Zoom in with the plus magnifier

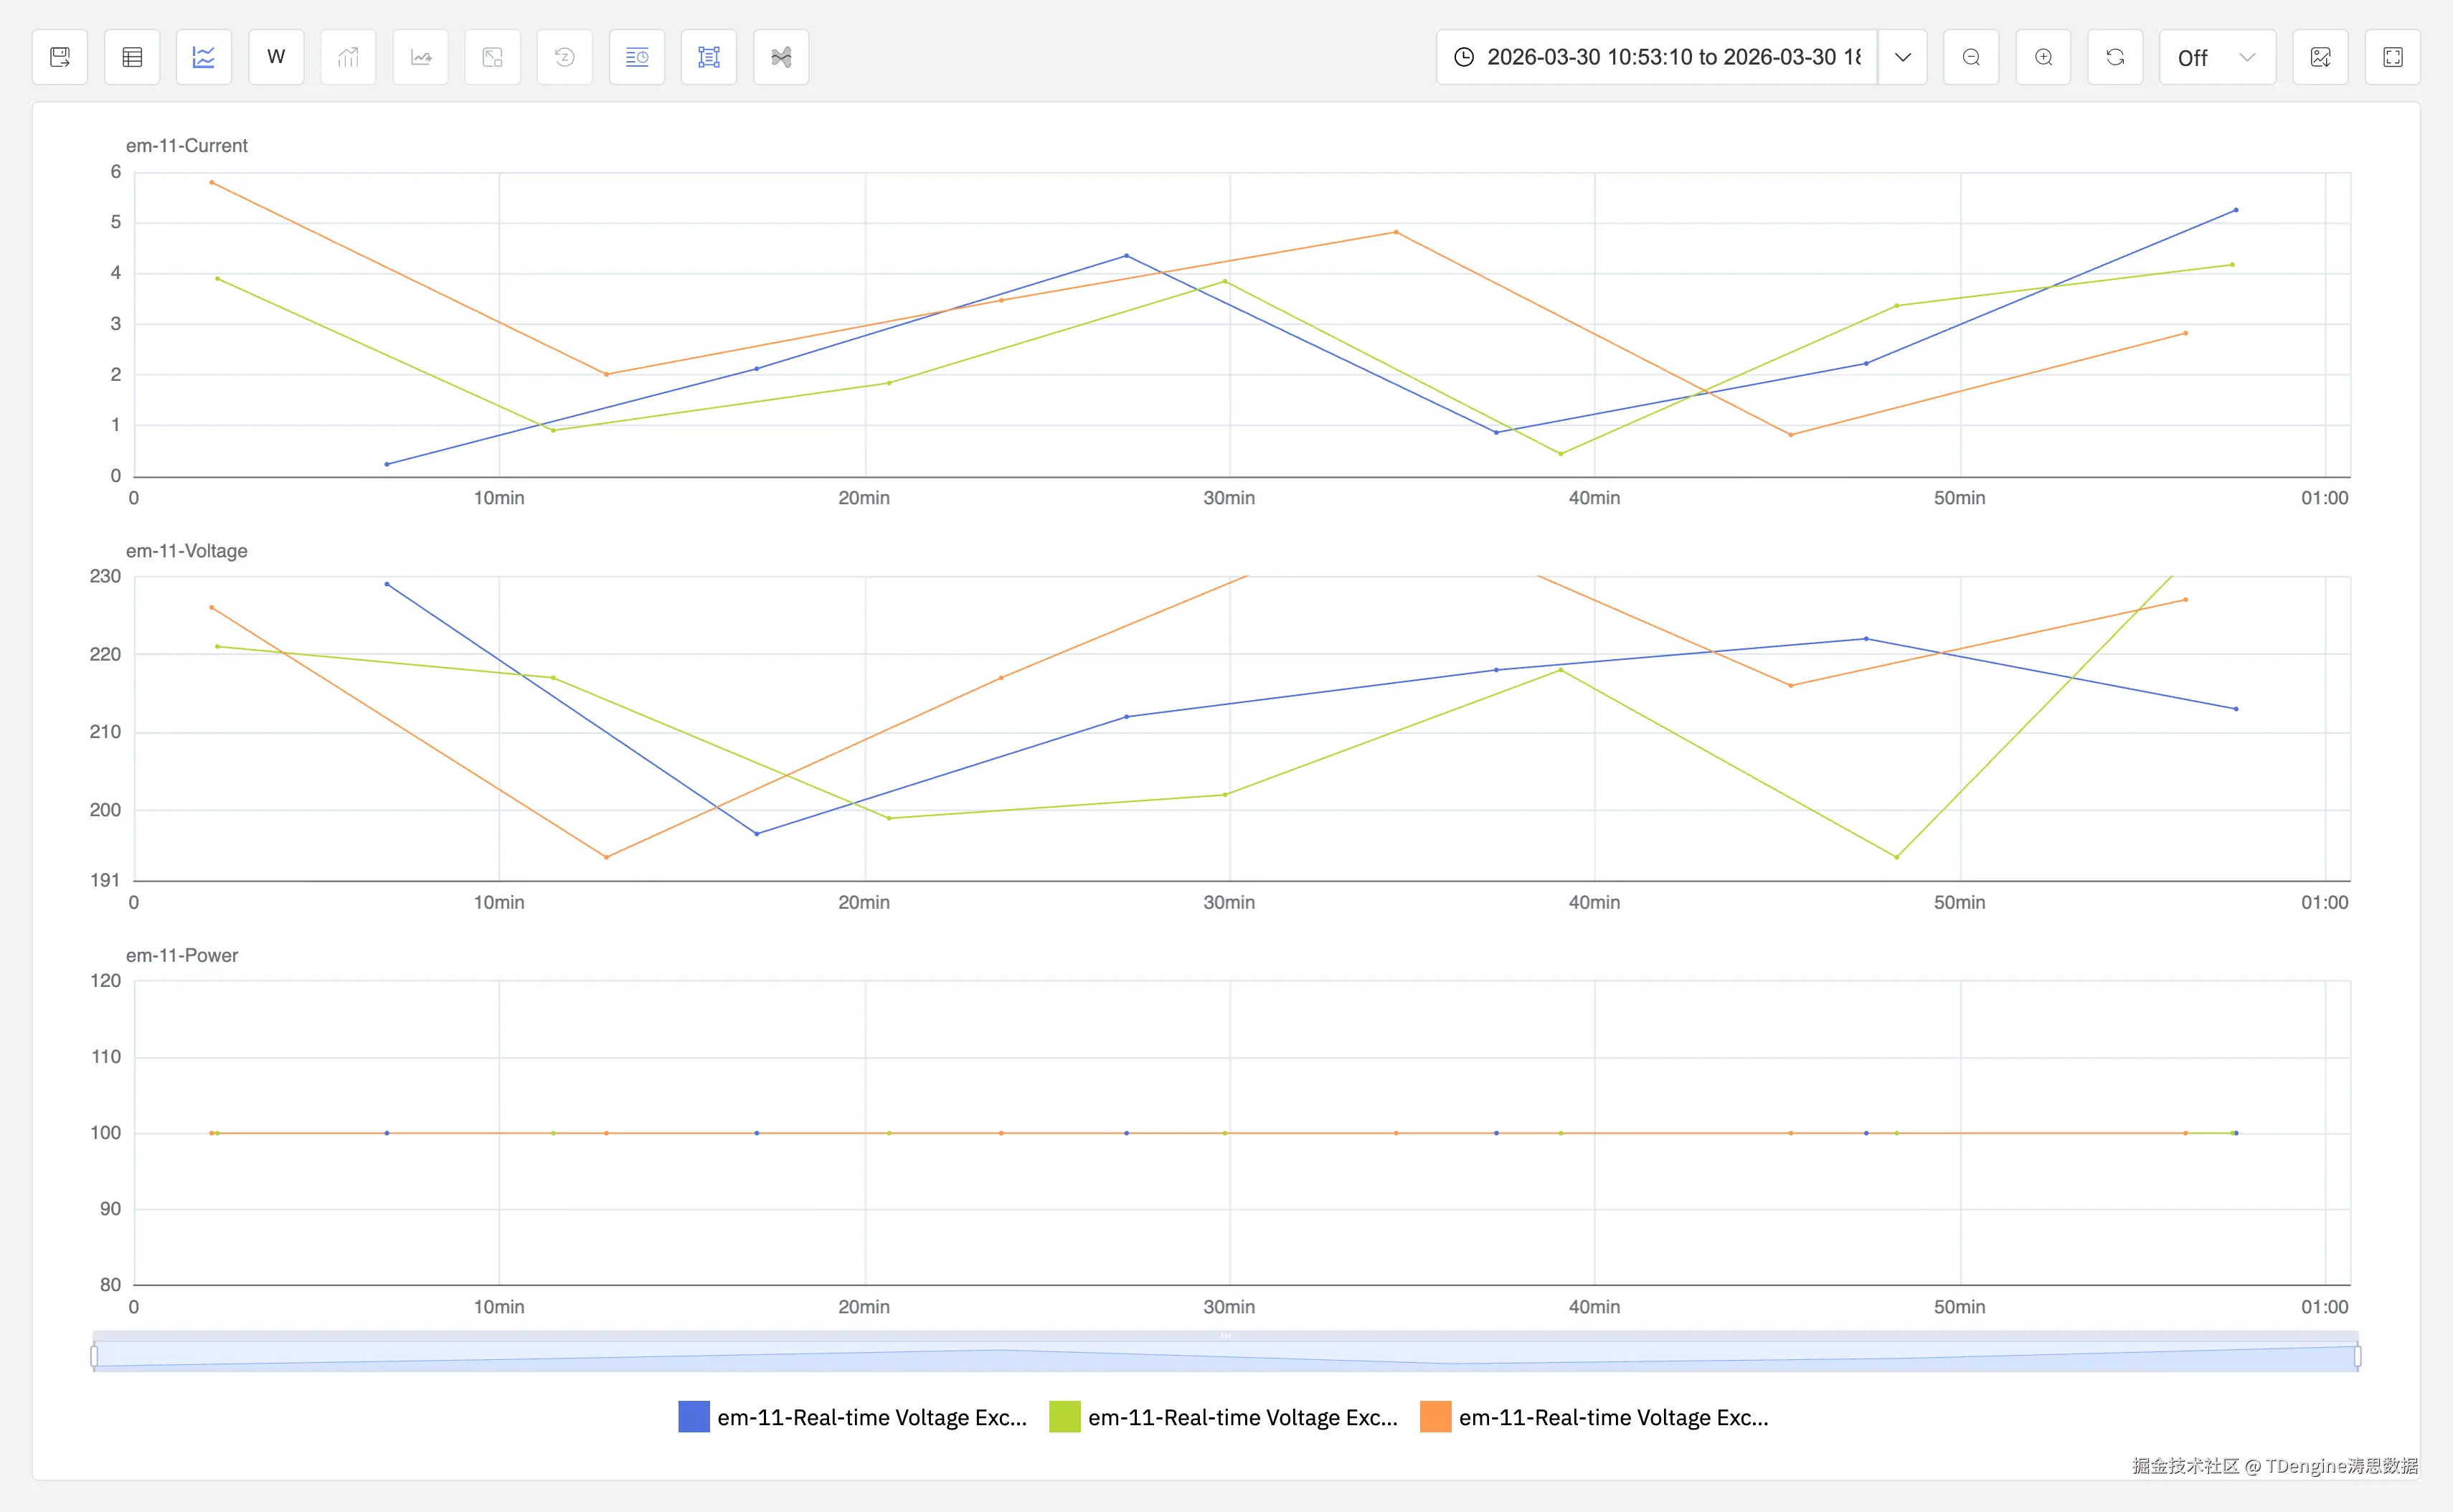2043,57
